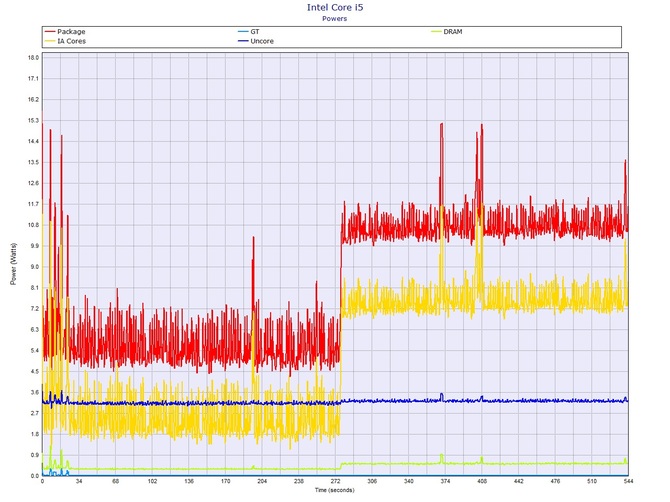670x502 pixels.
Task: Click the 9.9 y-axis value
Action: pyautogui.click(x=33, y=246)
